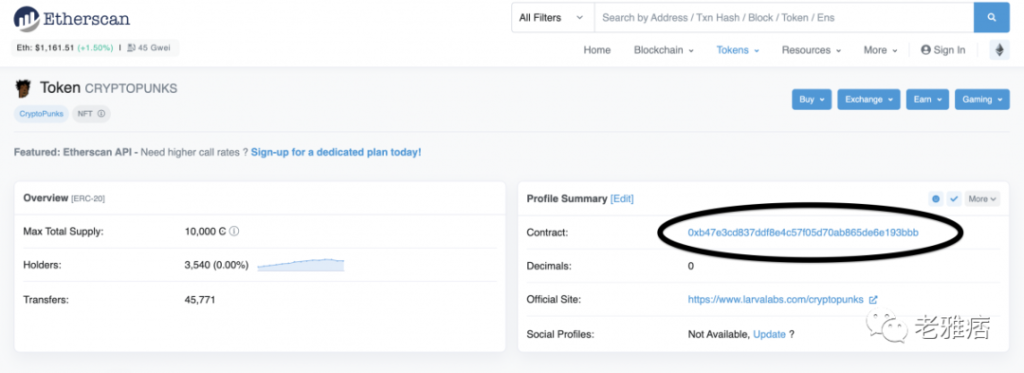Viewport: 1024px width, 373px height.
Task: Open the All Filters dropdown
Action: click(x=552, y=18)
